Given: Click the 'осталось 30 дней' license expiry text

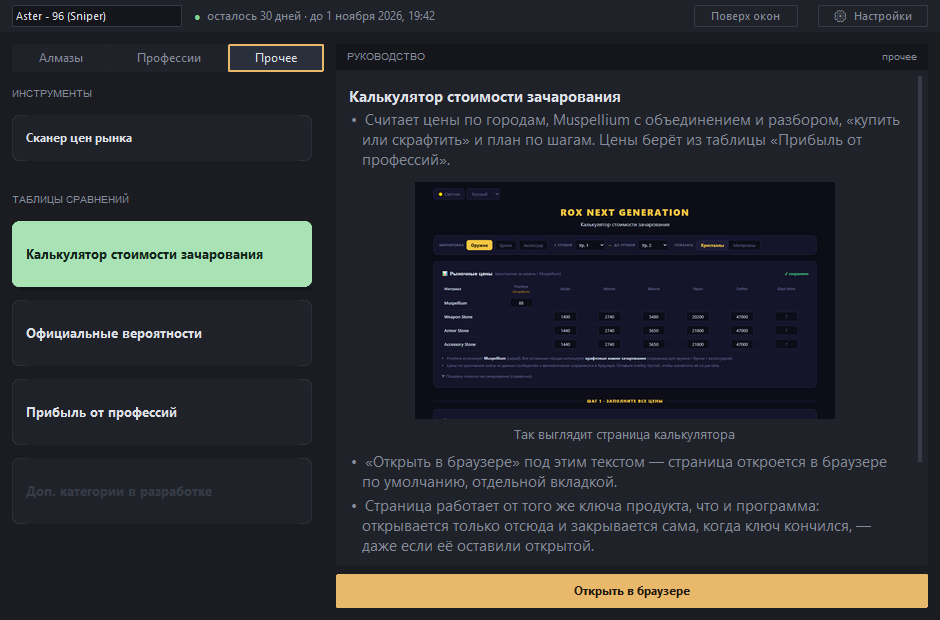Looking at the screenshot, I should pyautogui.click(x=321, y=16).
